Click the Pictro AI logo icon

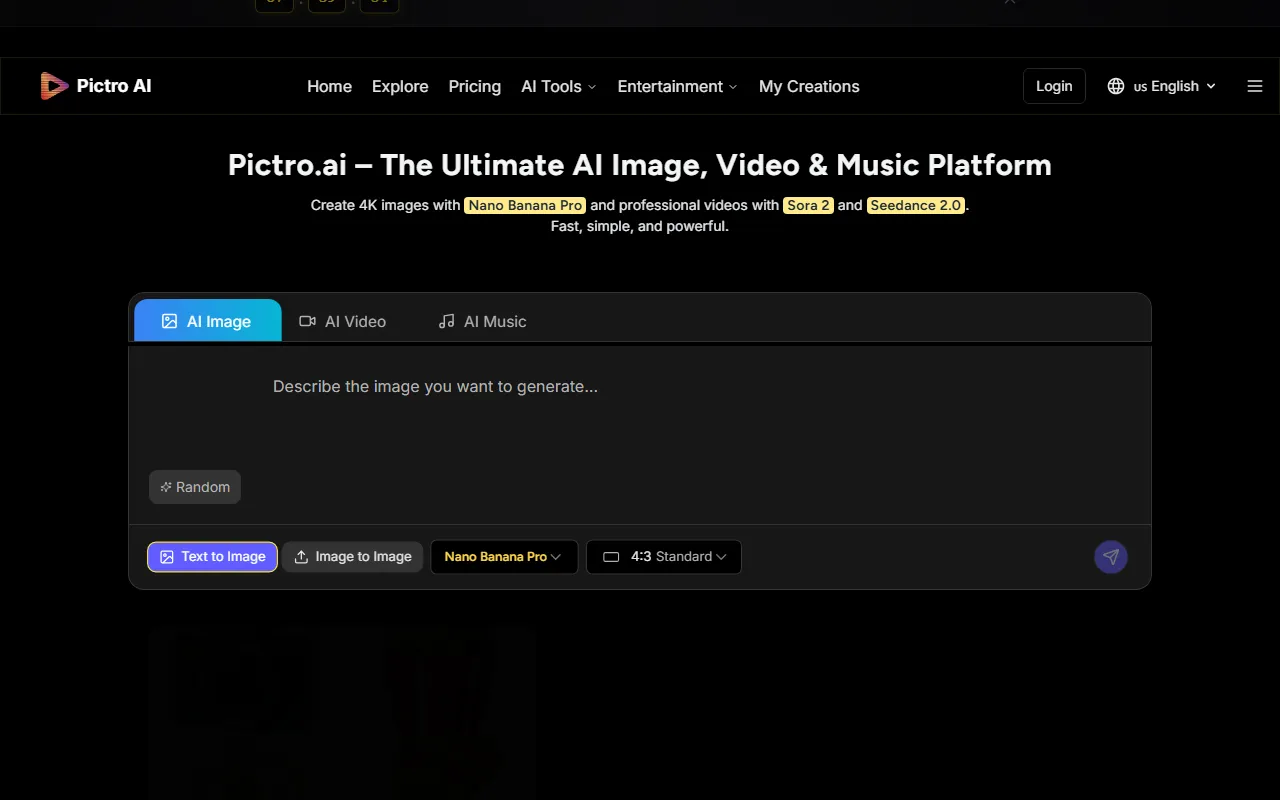pyautogui.click(x=54, y=86)
